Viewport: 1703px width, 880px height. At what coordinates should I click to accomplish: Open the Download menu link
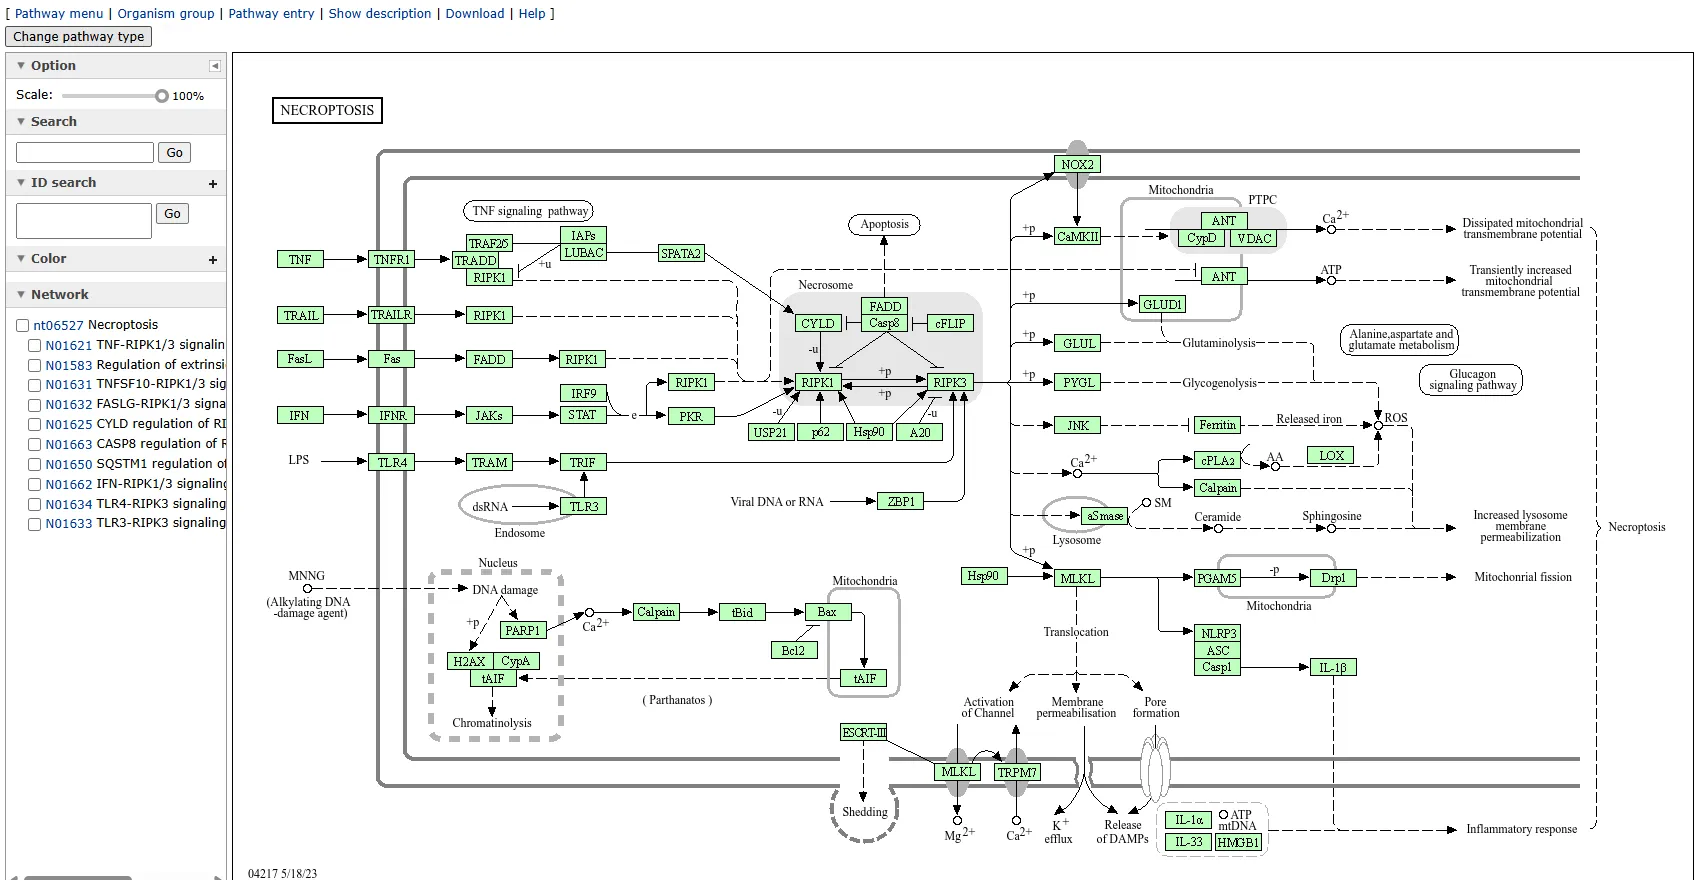pyautogui.click(x=474, y=14)
